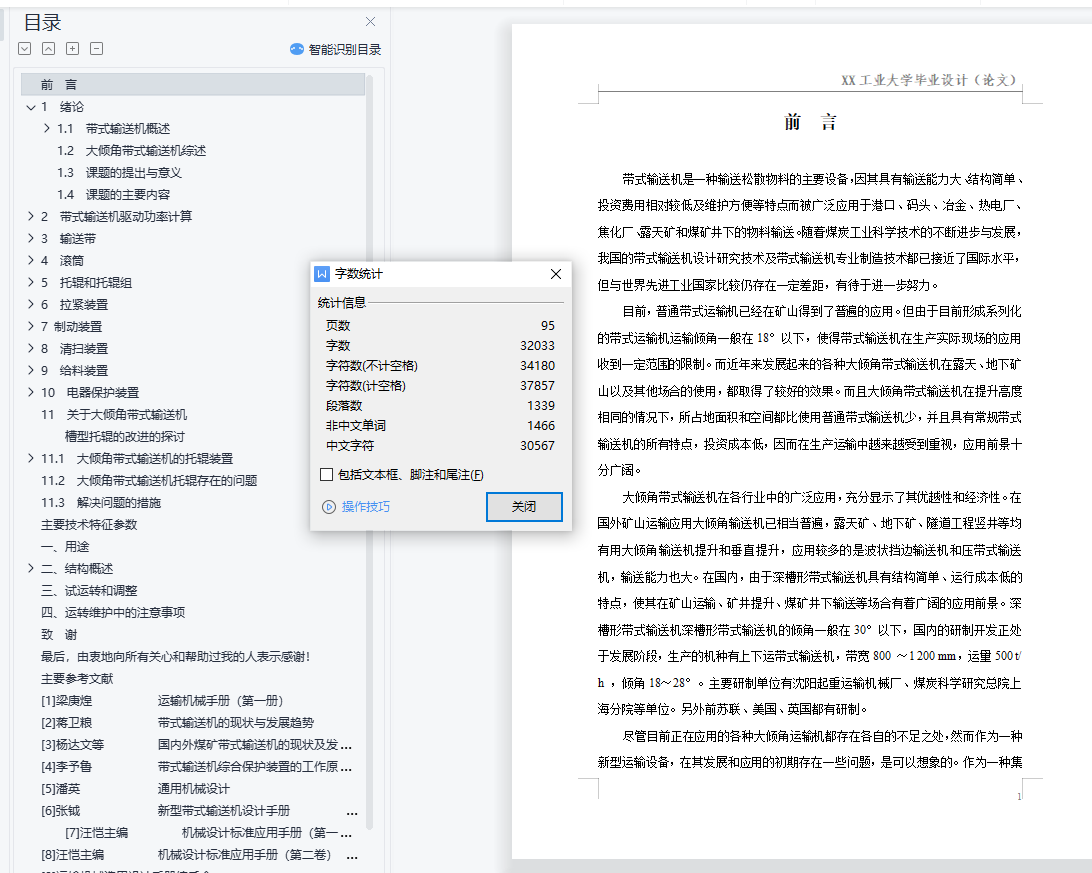
Task: Click the 中文字符 value 30567
Action: pyautogui.click(x=538, y=446)
